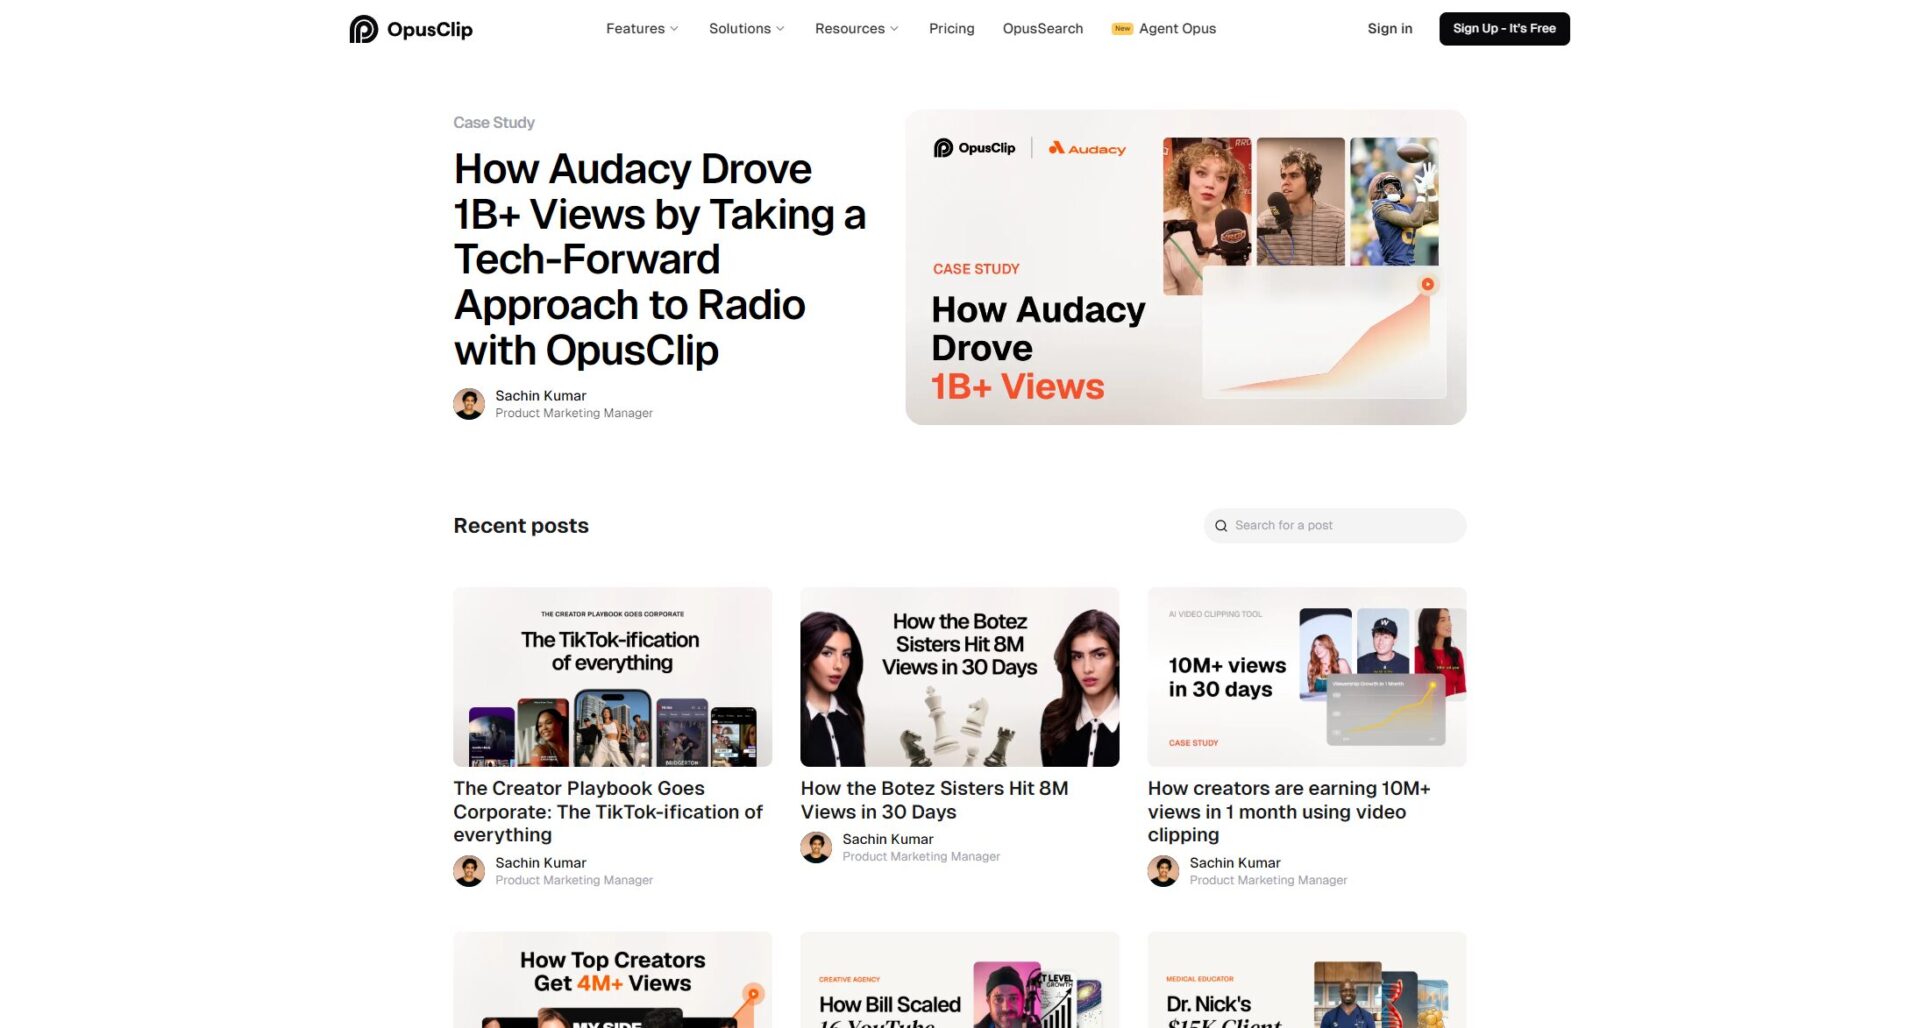Click Sachin Kumar name under TikTok-ification post
1920x1028 pixels.
[541, 863]
